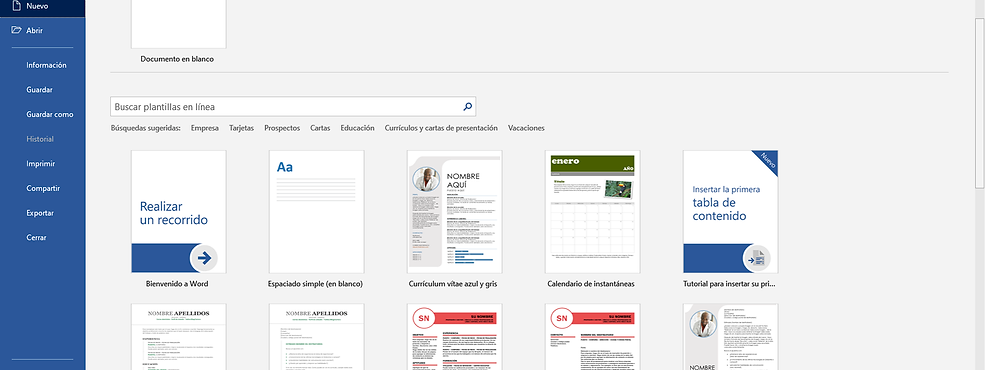Image resolution: width=985 pixels, height=370 pixels.
Task: Search suggested term Prospectos
Action: [281, 128]
